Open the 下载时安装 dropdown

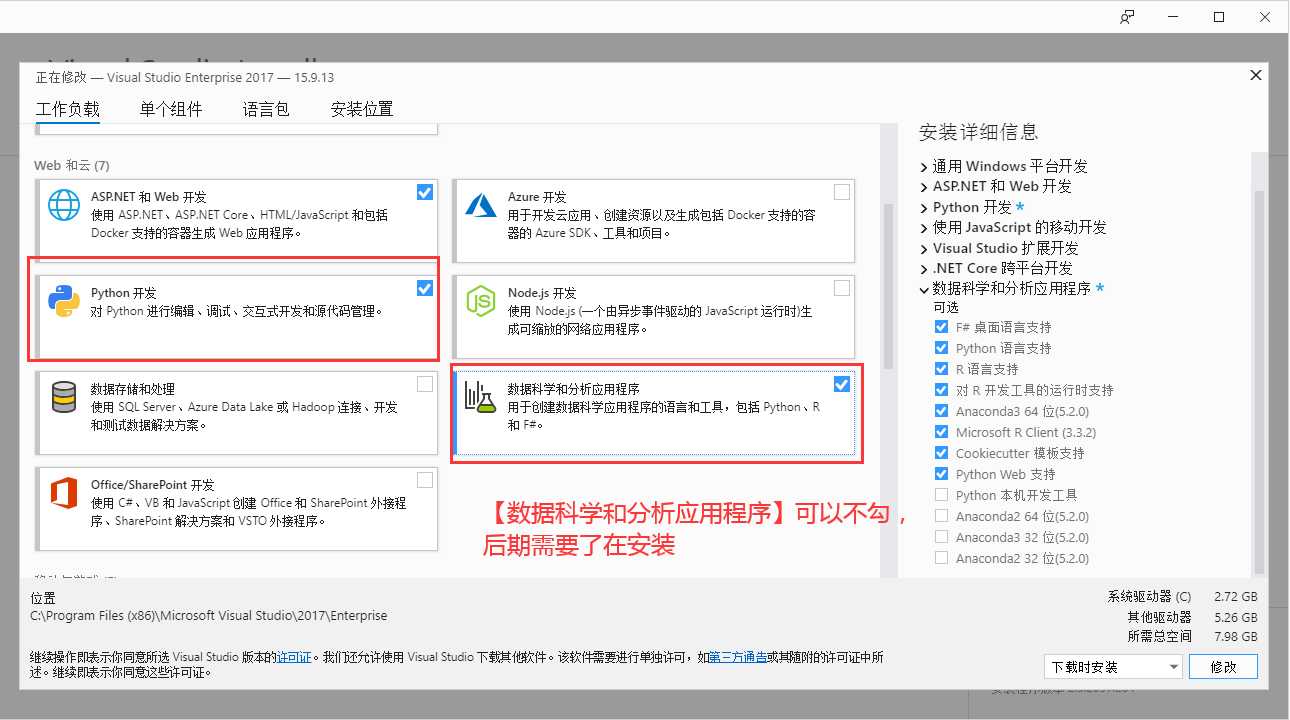[1115, 666]
